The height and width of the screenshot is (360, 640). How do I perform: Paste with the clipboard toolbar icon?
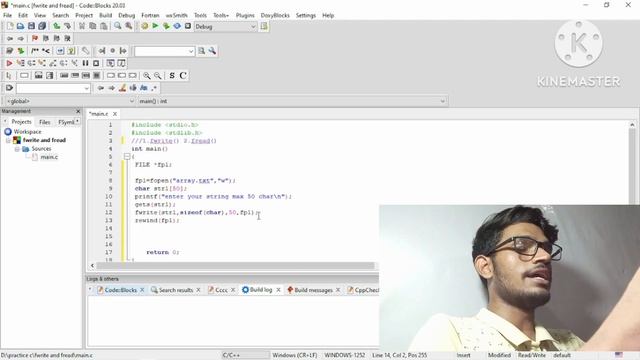click(104, 26)
